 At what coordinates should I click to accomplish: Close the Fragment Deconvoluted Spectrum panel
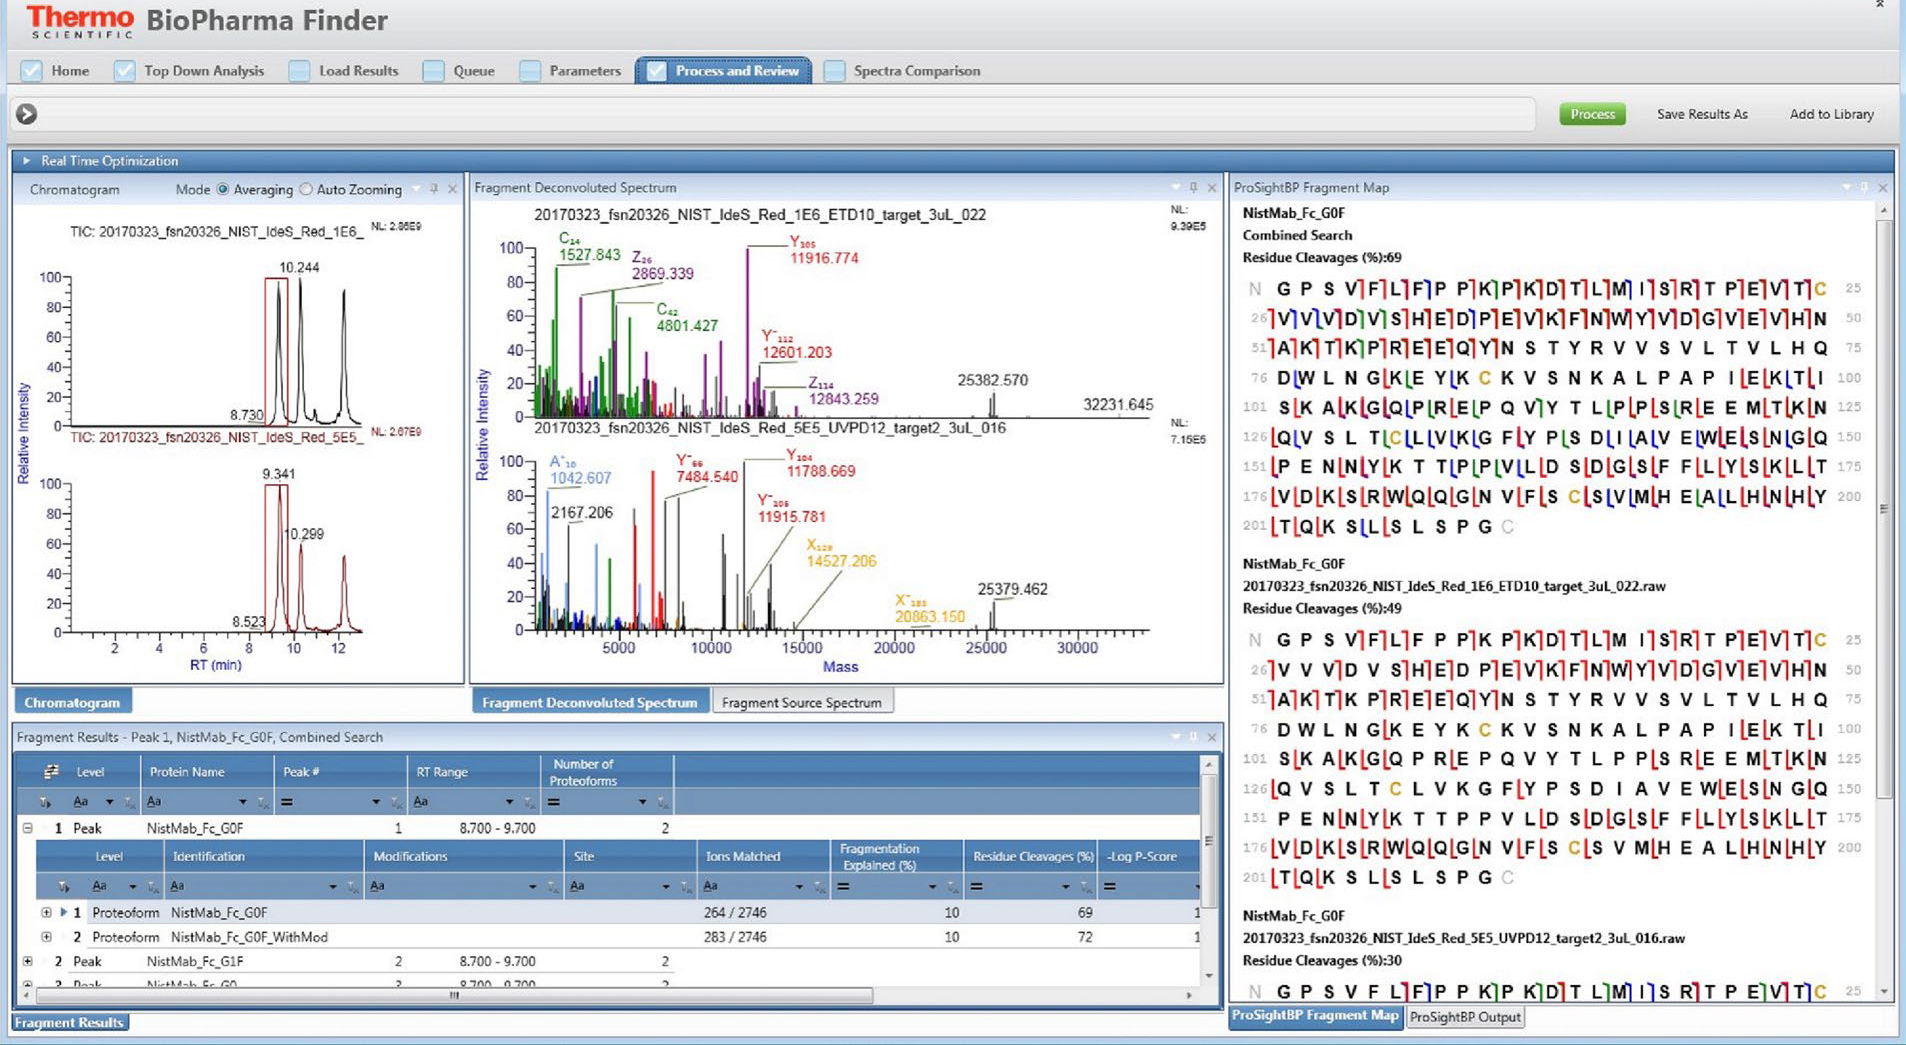[x=1212, y=187]
